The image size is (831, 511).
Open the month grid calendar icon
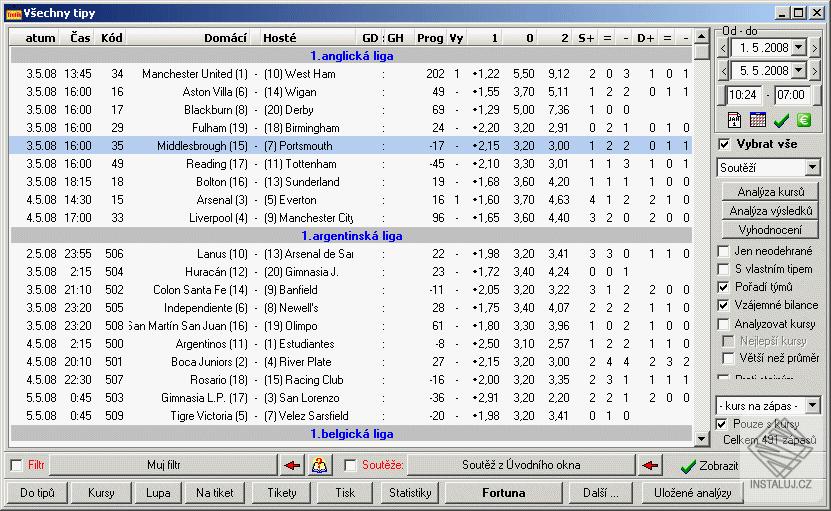coord(758,120)
